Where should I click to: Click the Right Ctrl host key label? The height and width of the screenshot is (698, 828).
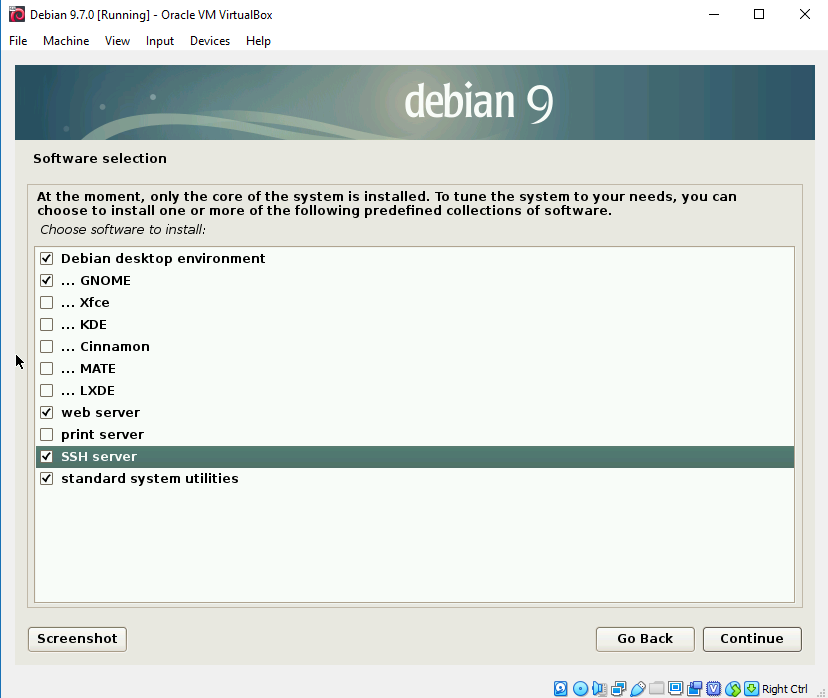pyautogui.click(x=785, y=689)
